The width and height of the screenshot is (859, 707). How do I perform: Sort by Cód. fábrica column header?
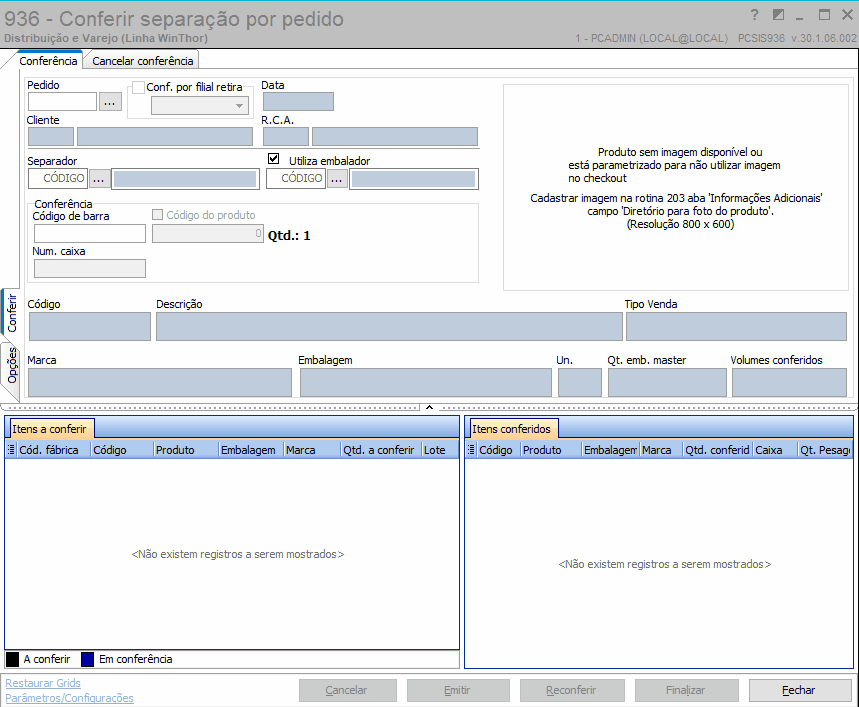click(x=53, y=450)
